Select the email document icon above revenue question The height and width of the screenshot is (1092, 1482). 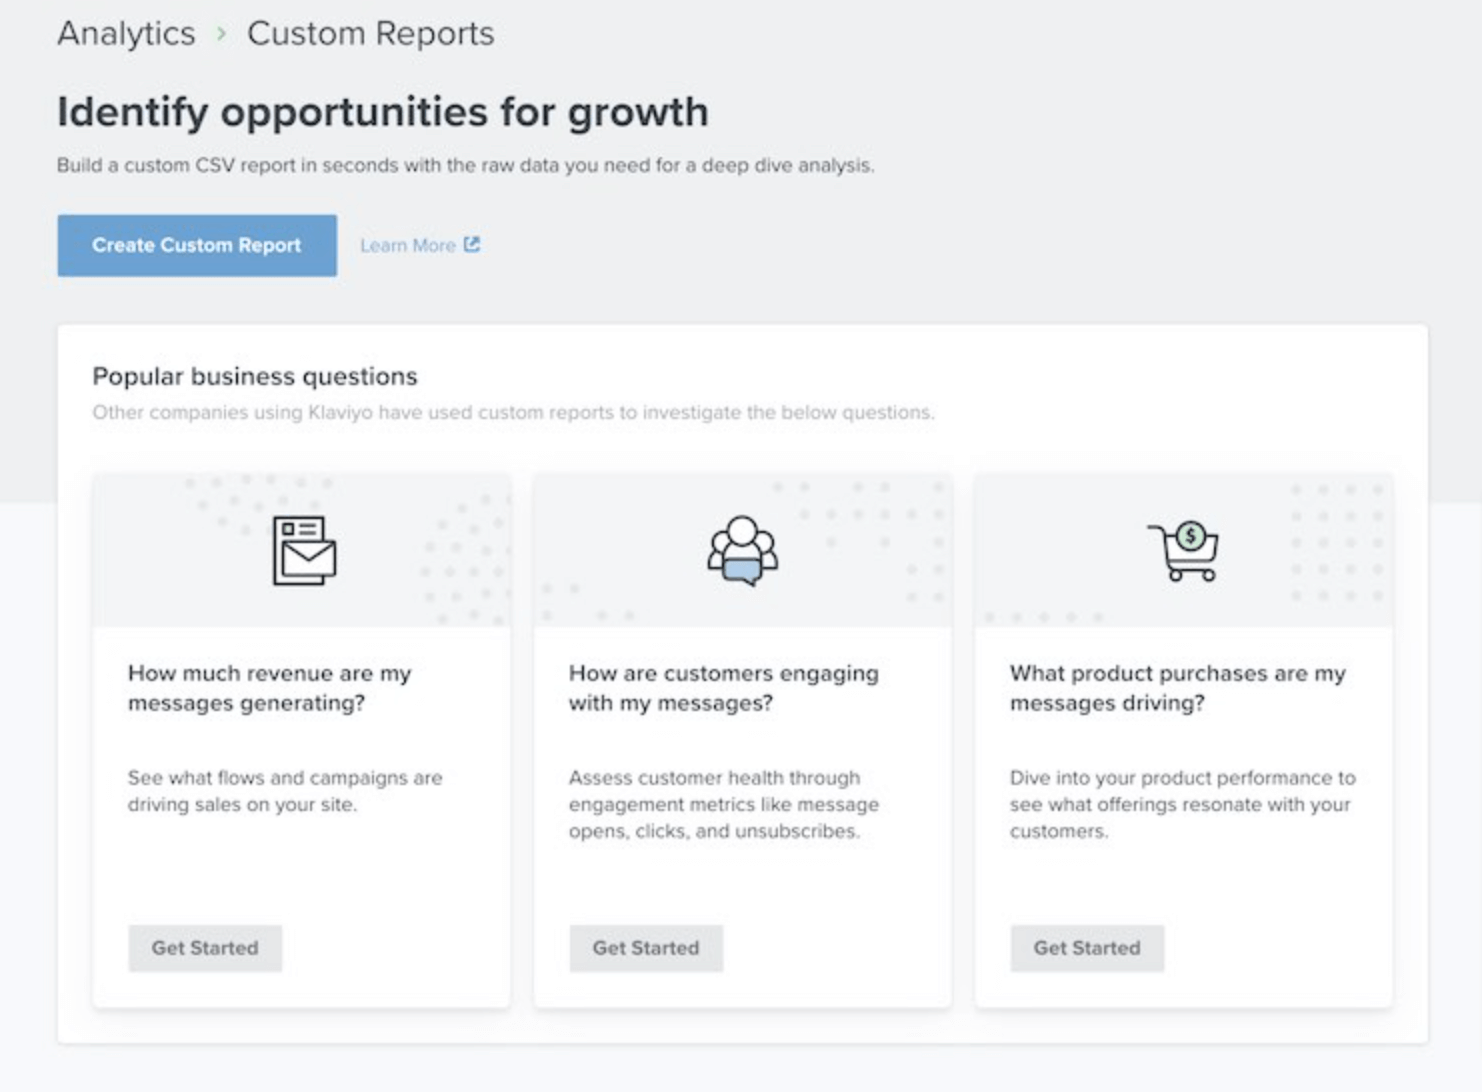pos(303,551)
